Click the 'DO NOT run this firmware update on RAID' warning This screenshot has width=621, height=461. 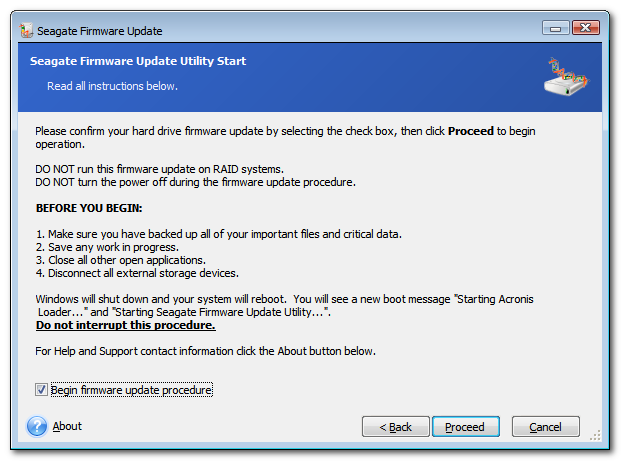[159, 169]
